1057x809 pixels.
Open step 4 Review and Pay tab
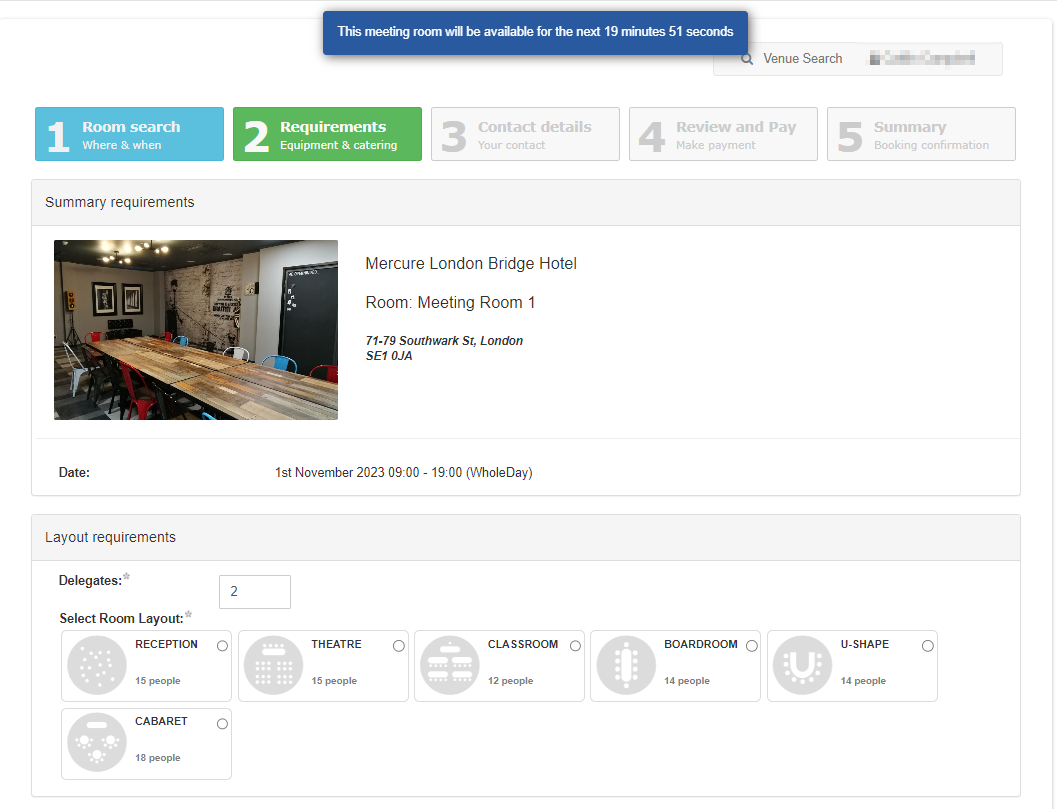pos(723,134)
